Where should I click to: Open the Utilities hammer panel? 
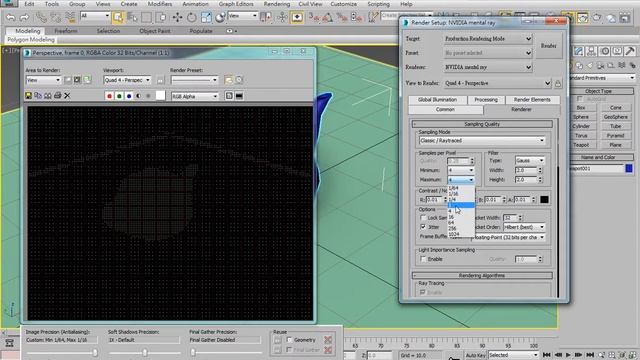[x=630, y=51]
